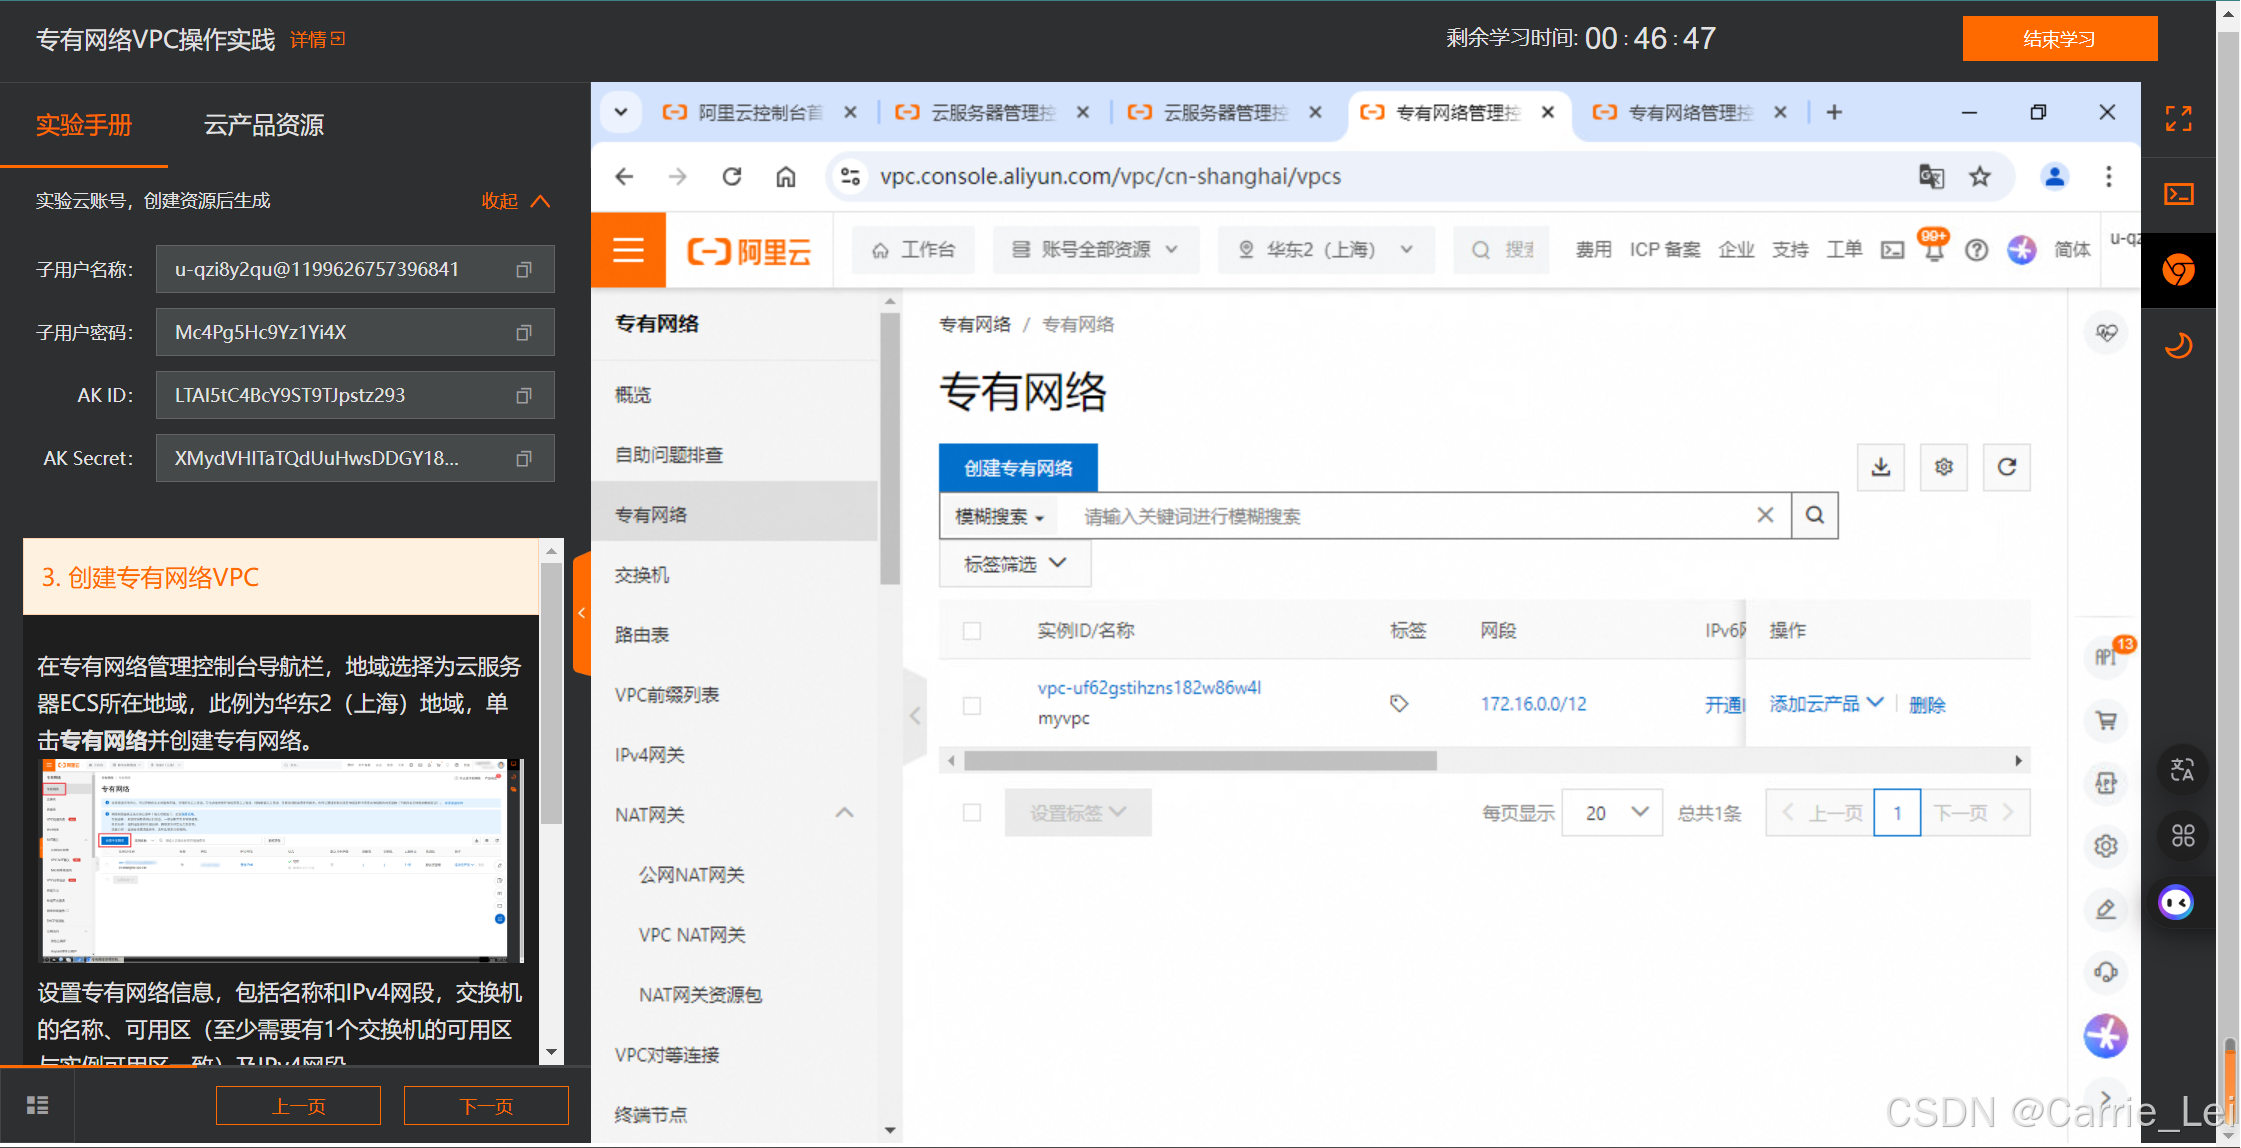
Task: Switch to 阿里云控制台首 browser tab
Action: [760, 113]
